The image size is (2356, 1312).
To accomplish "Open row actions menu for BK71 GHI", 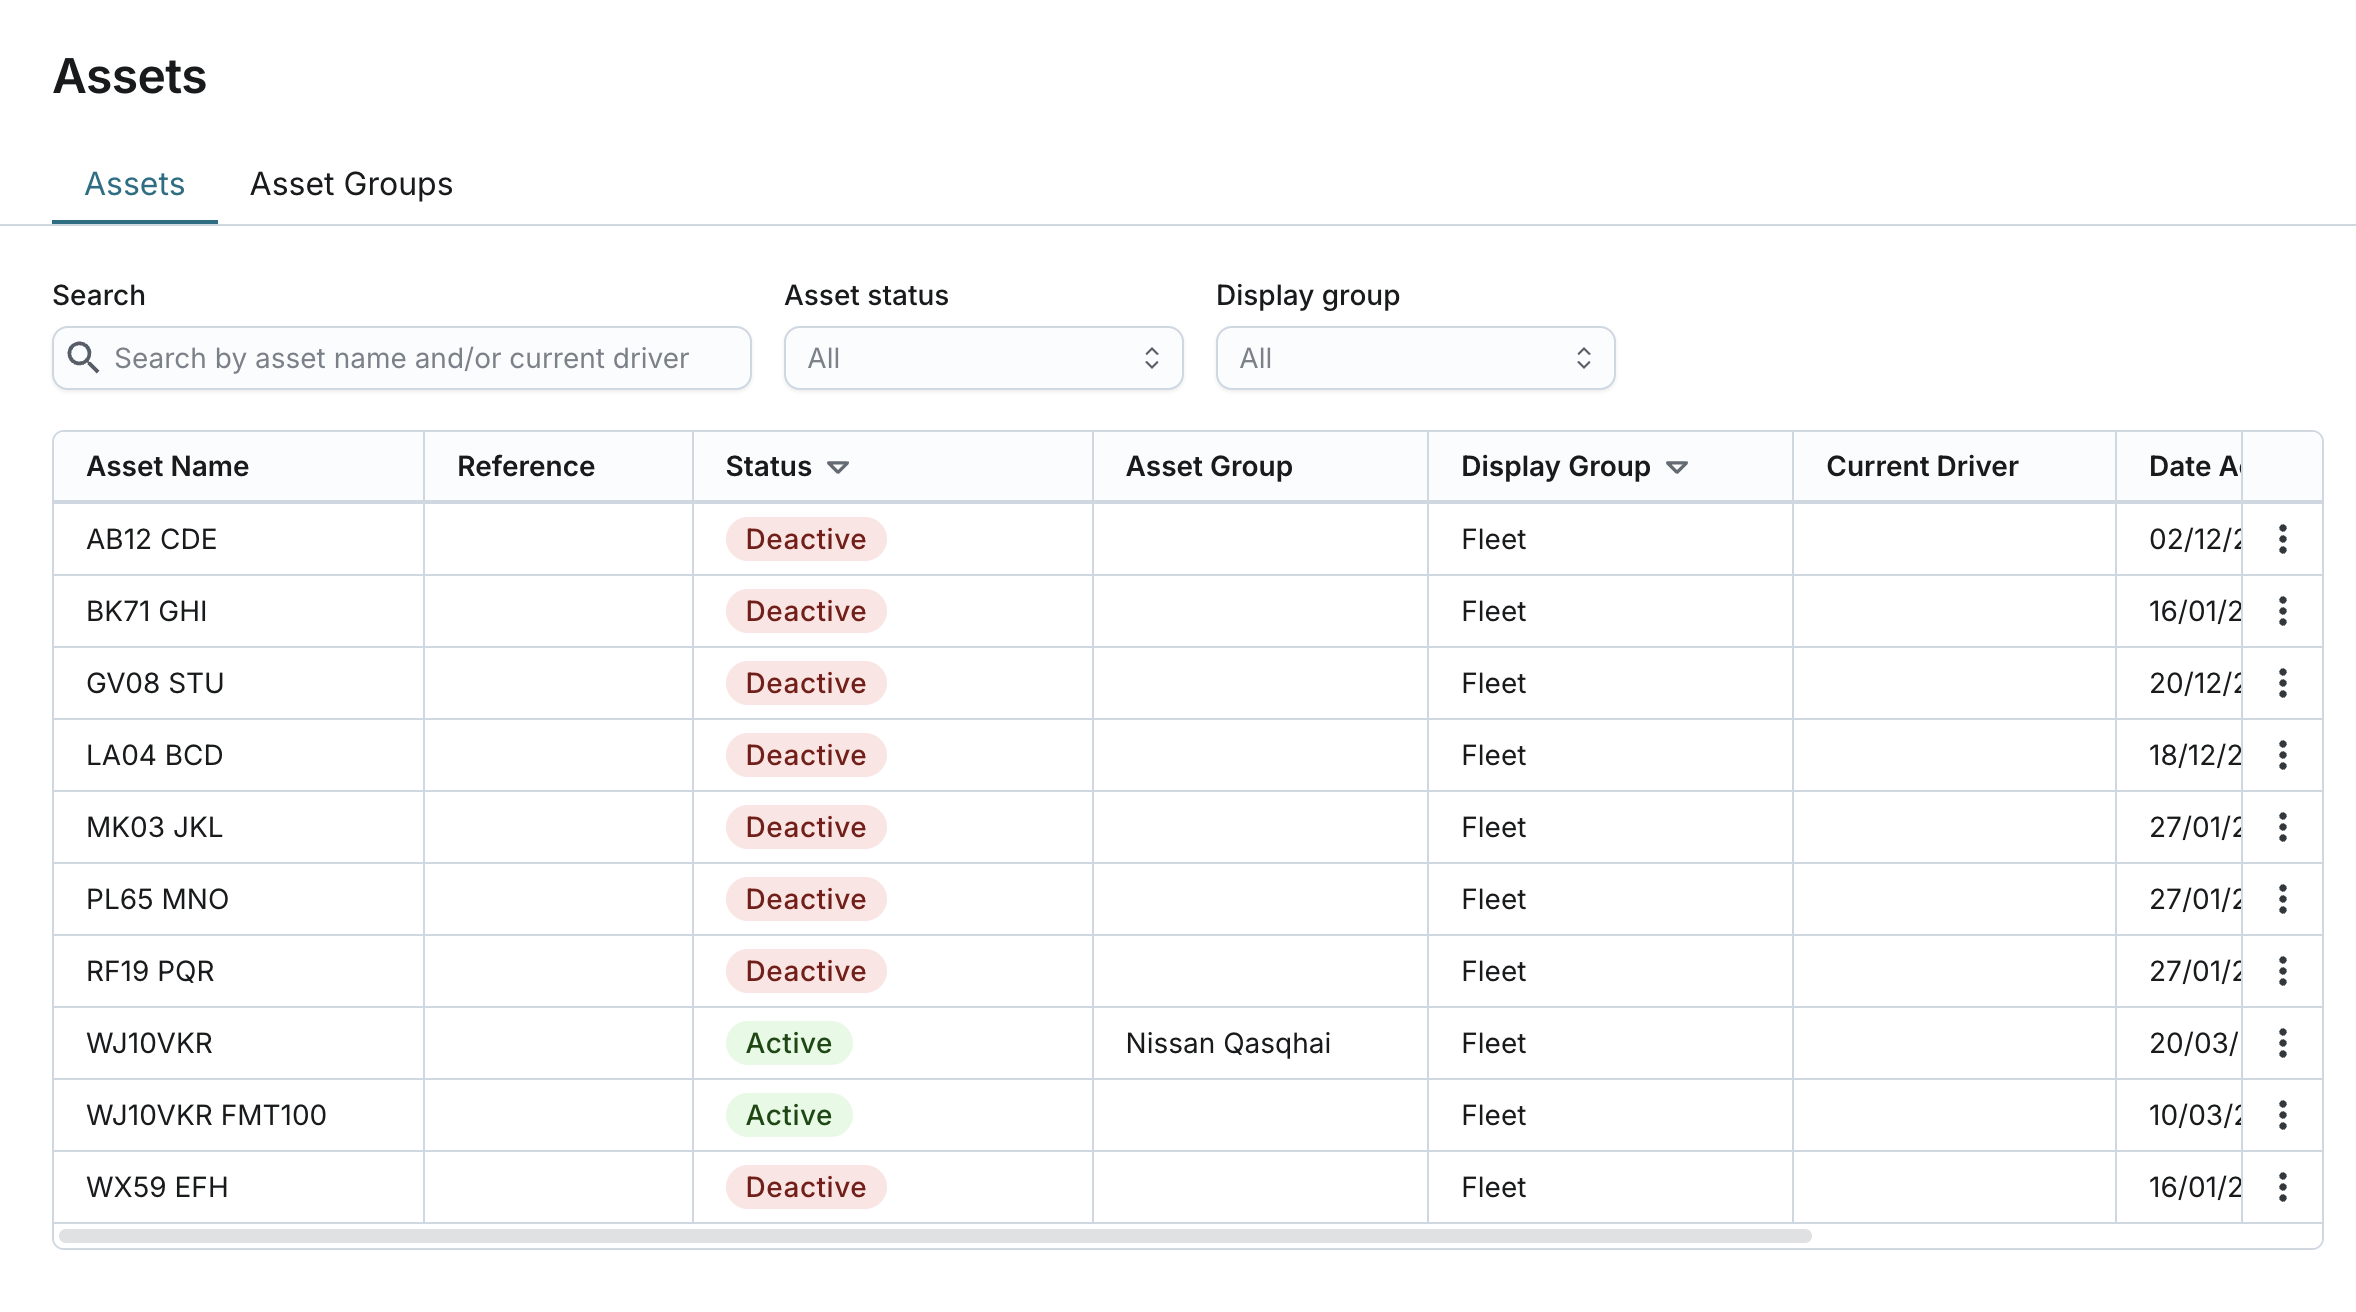I will 2282,611.
